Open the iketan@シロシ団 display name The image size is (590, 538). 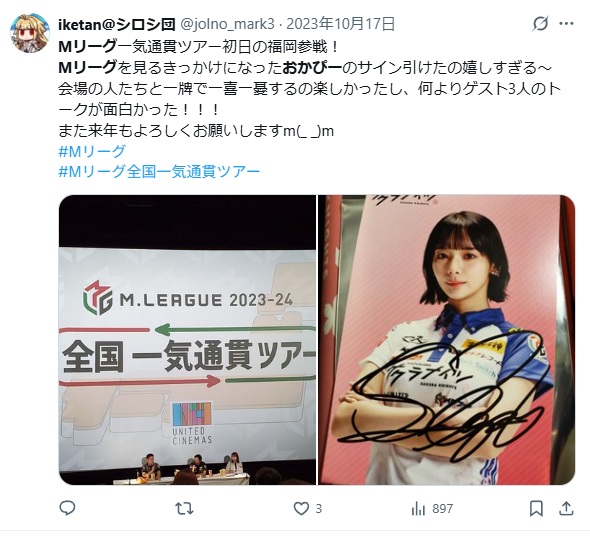point(117,24)
